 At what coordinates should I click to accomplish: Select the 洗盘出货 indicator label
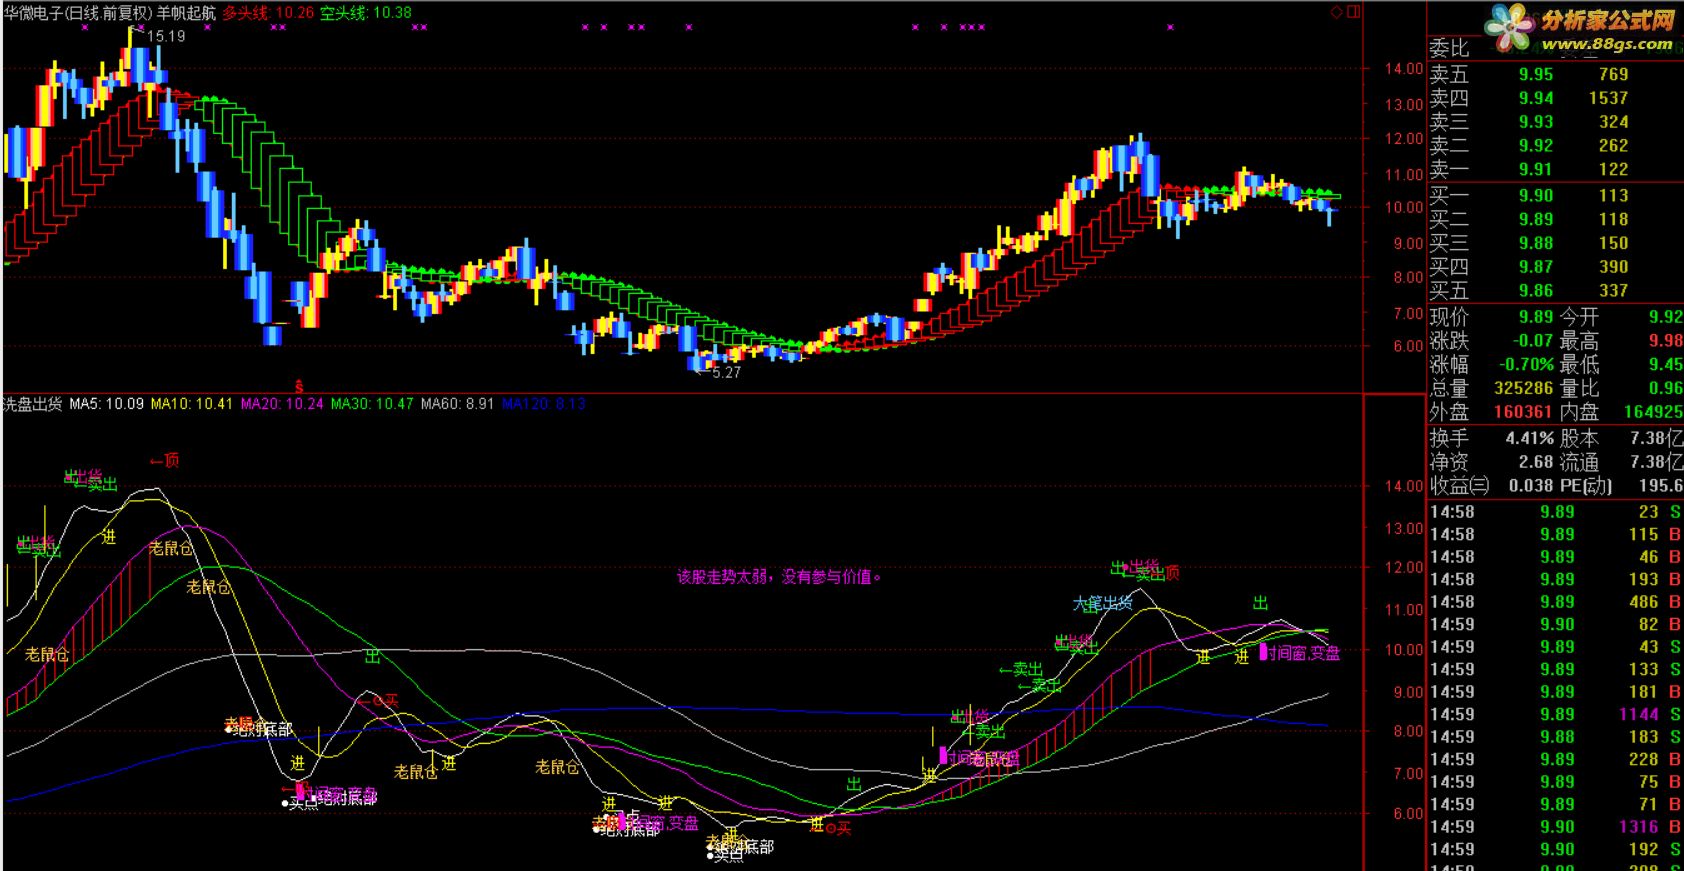click(32, 404)
